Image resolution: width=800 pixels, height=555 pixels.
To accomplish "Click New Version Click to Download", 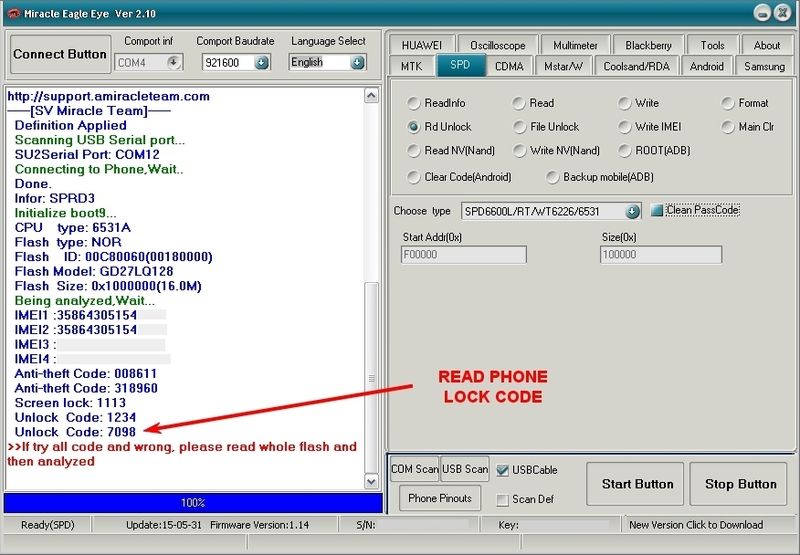I will click(696, 524).
